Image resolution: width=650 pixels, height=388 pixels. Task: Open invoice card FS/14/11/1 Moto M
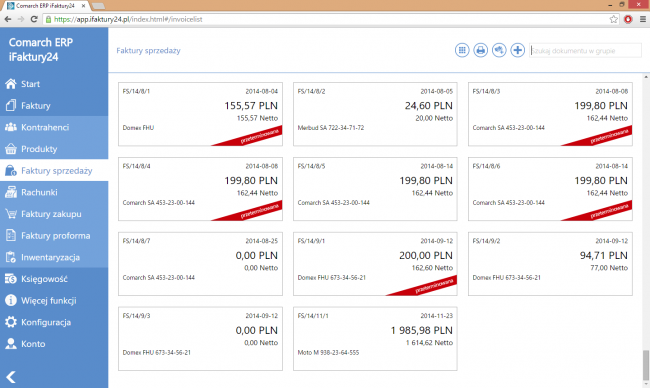pos(375,339)
